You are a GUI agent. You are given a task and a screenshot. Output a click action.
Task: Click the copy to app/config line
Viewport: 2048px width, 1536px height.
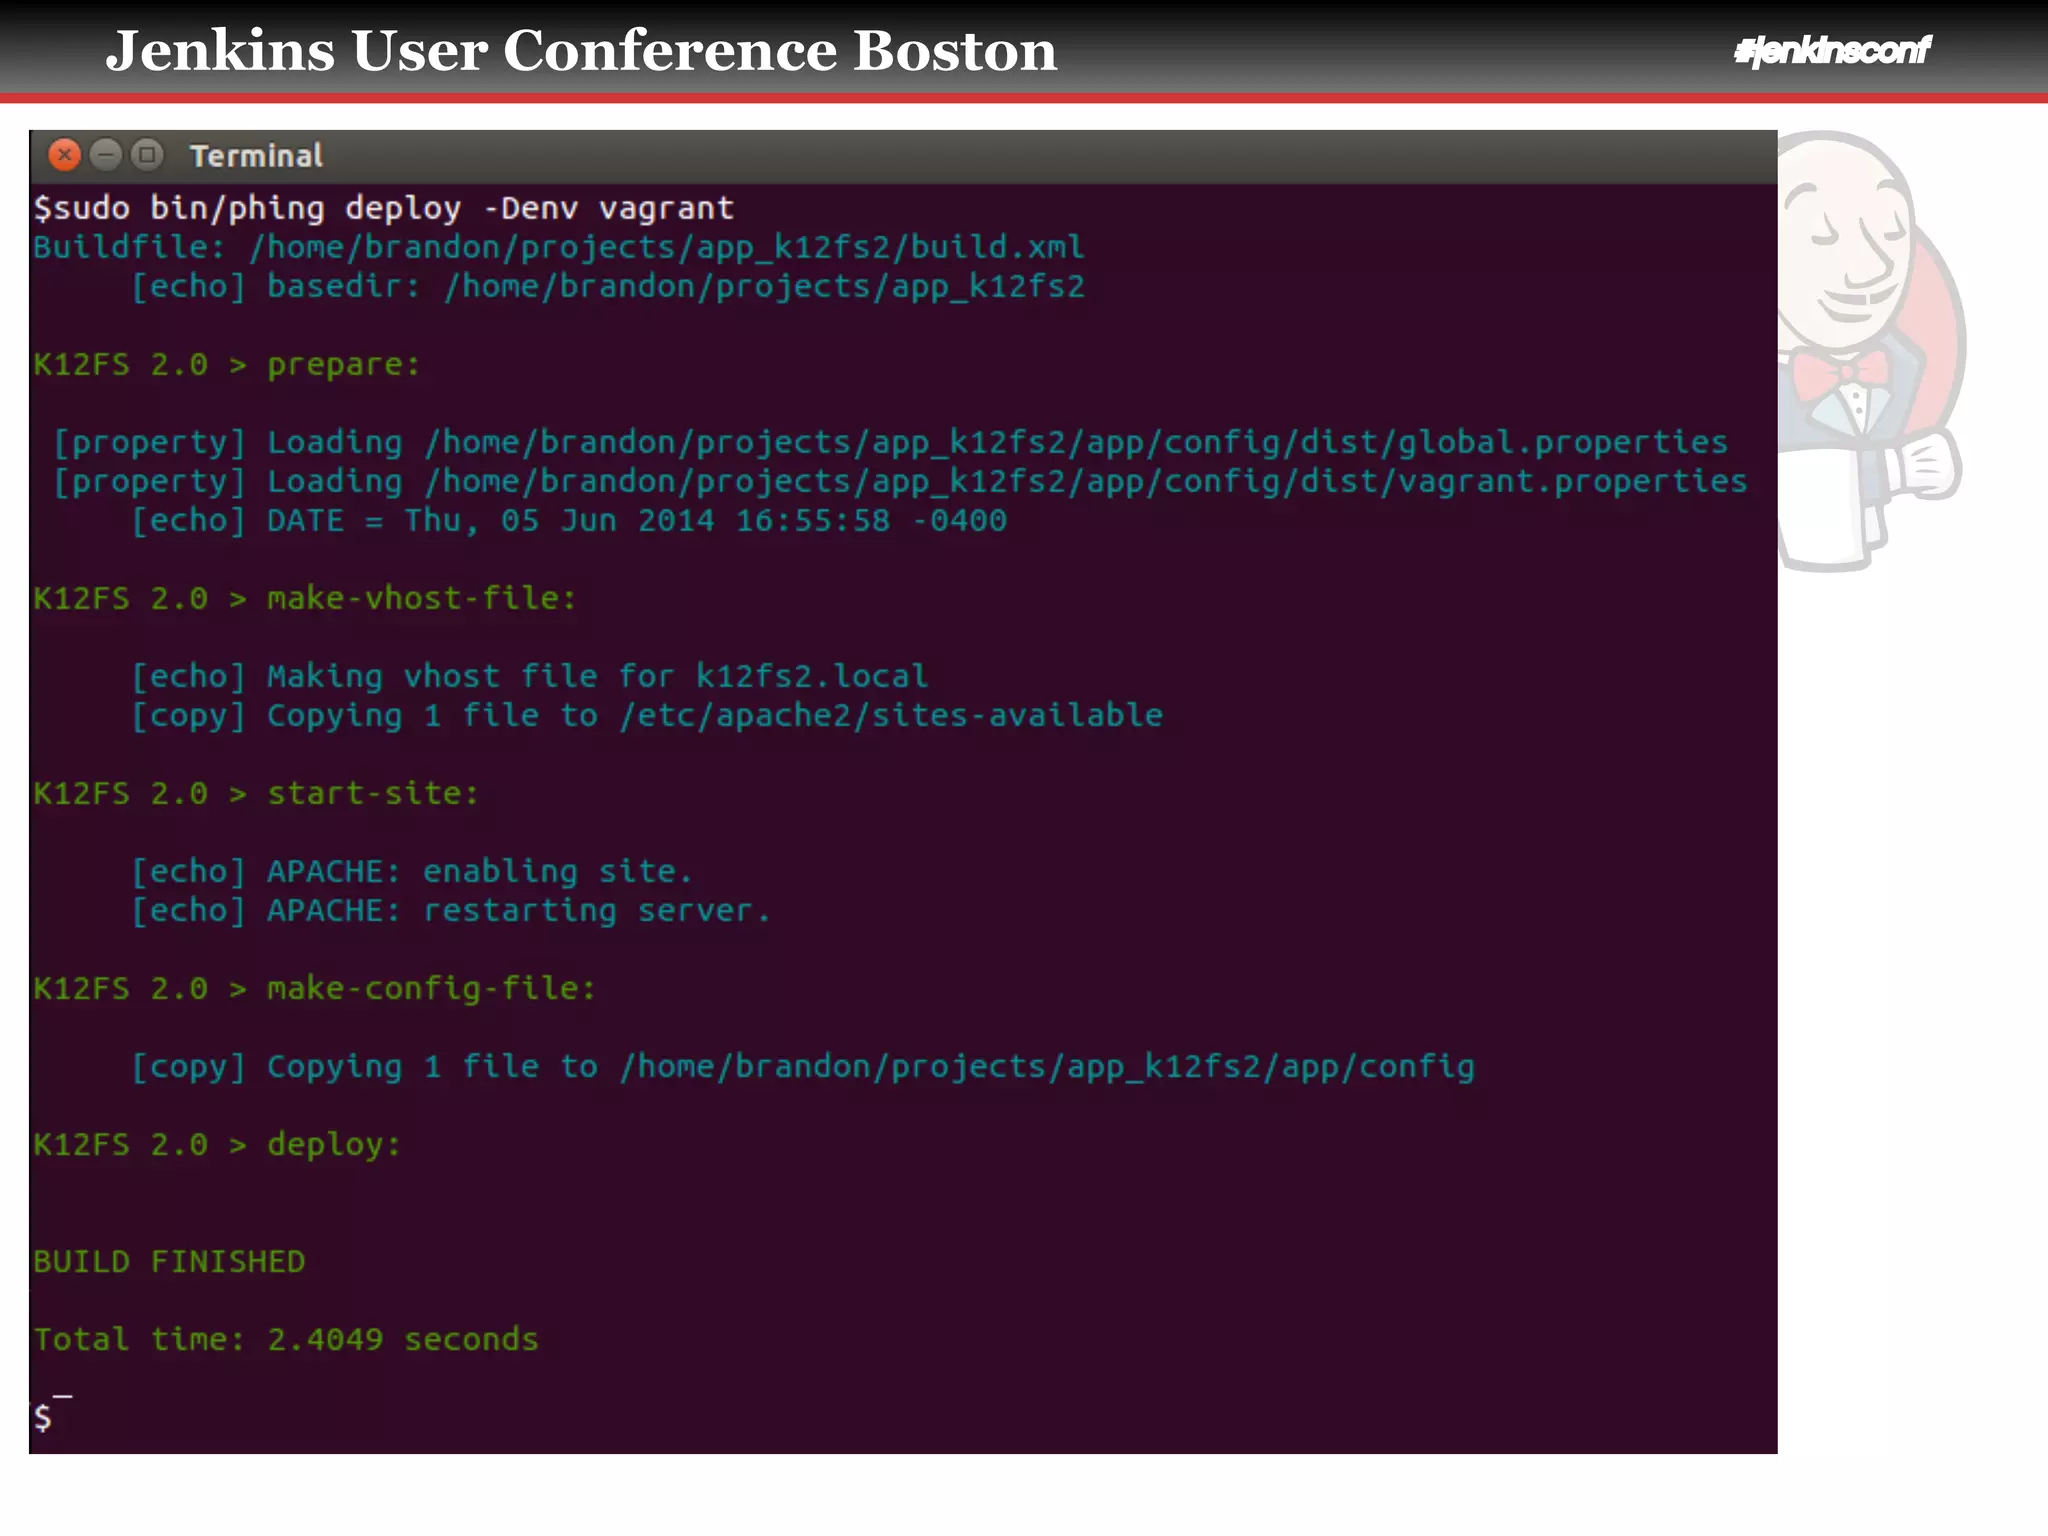[803, 1067]
